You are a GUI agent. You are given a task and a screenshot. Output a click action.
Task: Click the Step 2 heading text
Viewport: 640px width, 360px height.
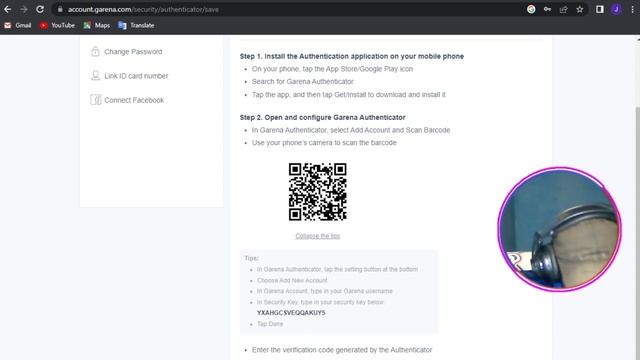322,118
